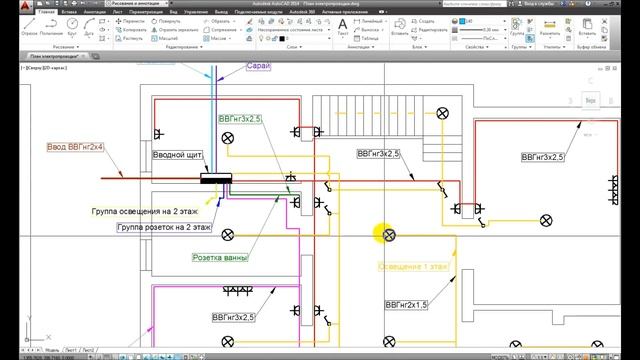Expand the Аннотации panel

361,47
